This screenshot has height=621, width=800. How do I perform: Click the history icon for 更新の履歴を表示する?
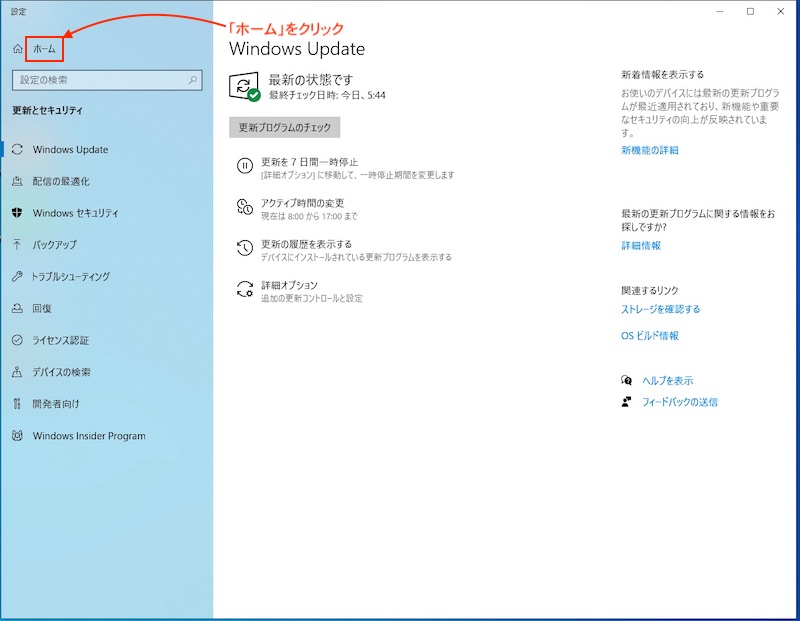point(245,248)
